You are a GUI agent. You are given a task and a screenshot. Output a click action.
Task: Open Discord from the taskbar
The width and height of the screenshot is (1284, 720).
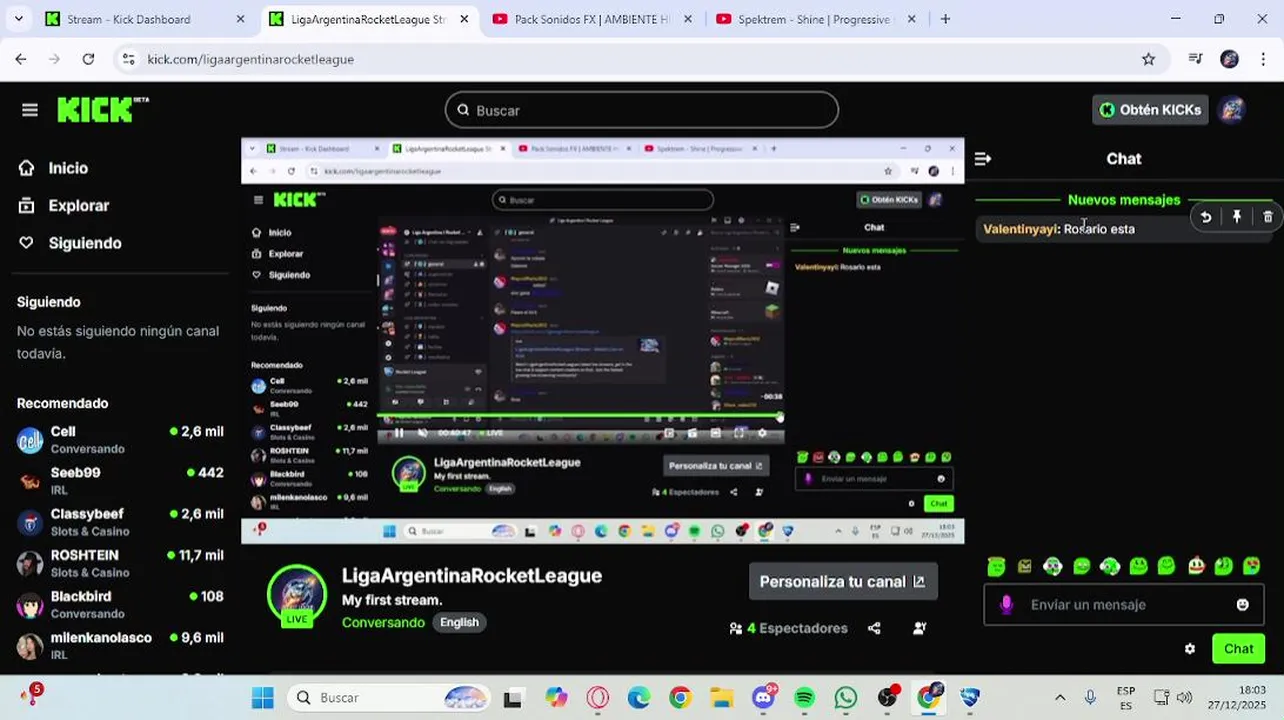[764, 698]
